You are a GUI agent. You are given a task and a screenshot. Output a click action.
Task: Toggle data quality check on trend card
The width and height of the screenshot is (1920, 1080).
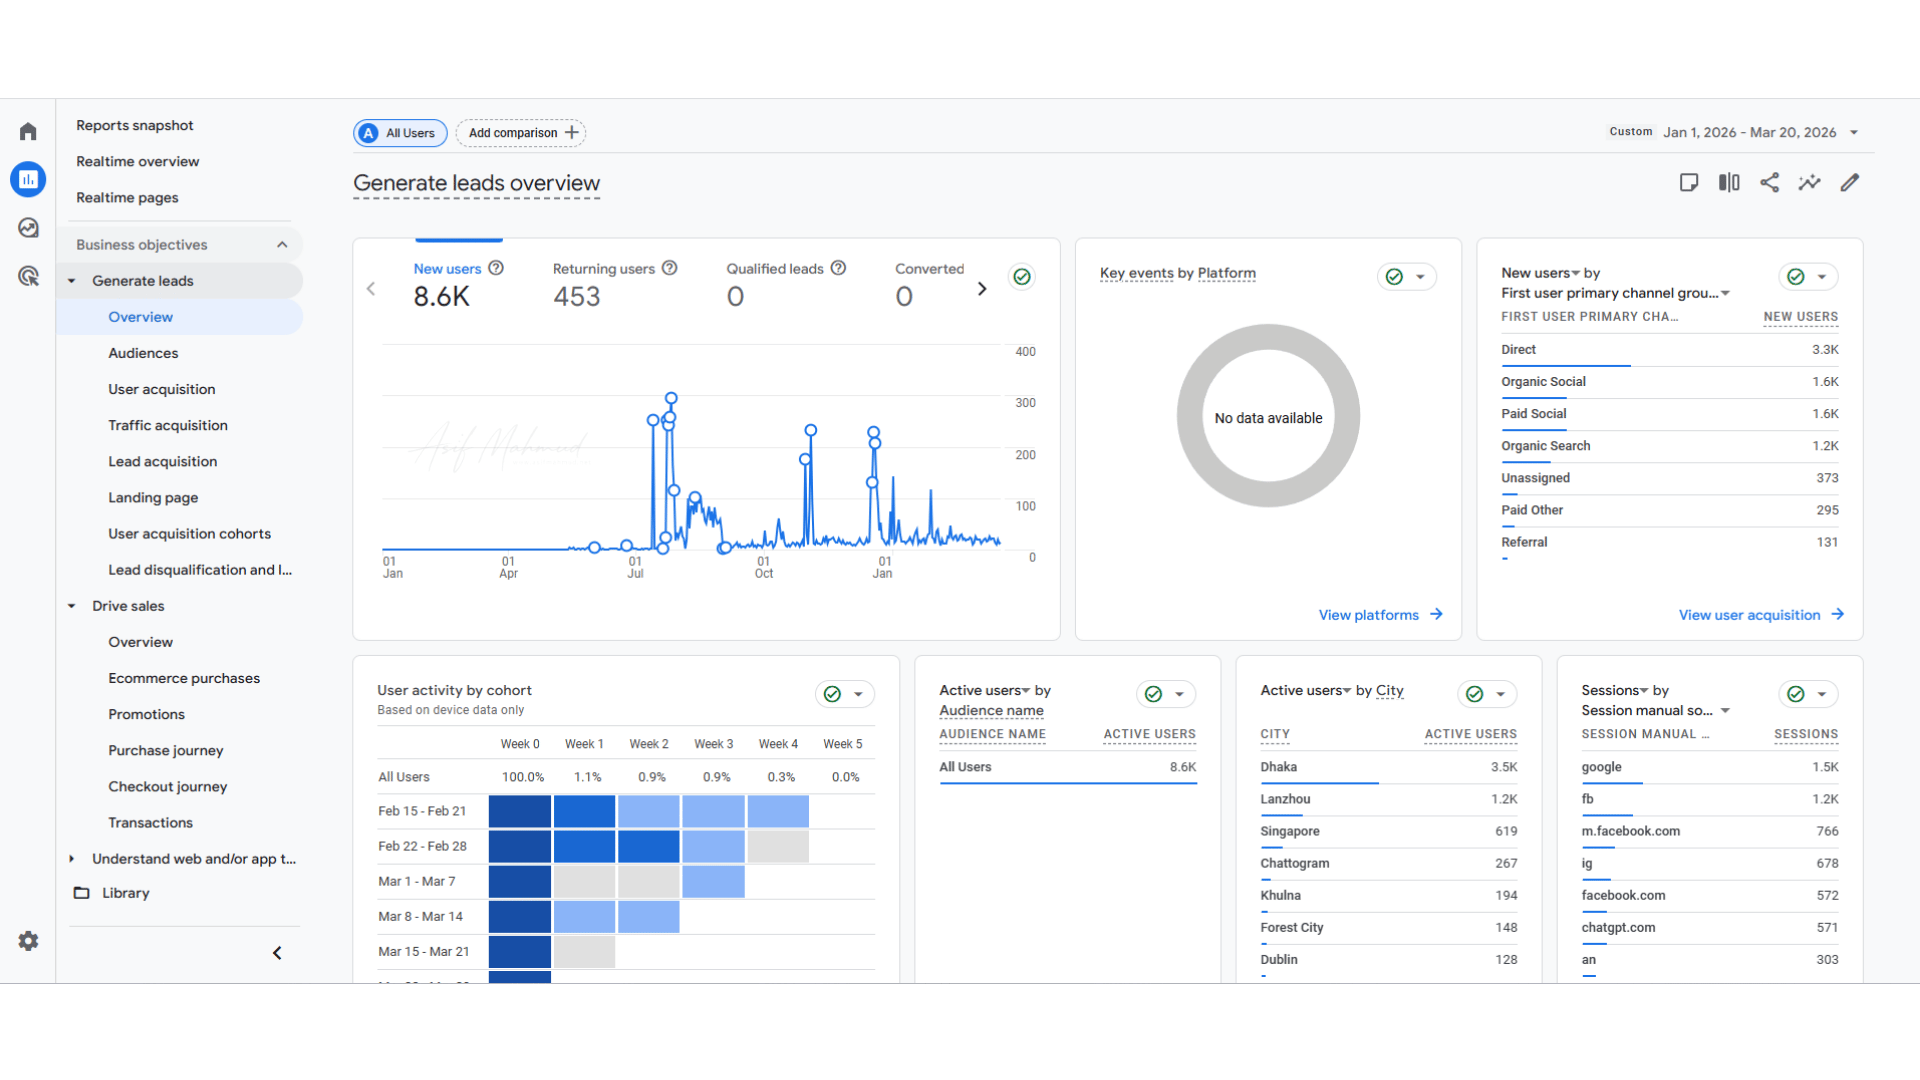[1022, 277]
